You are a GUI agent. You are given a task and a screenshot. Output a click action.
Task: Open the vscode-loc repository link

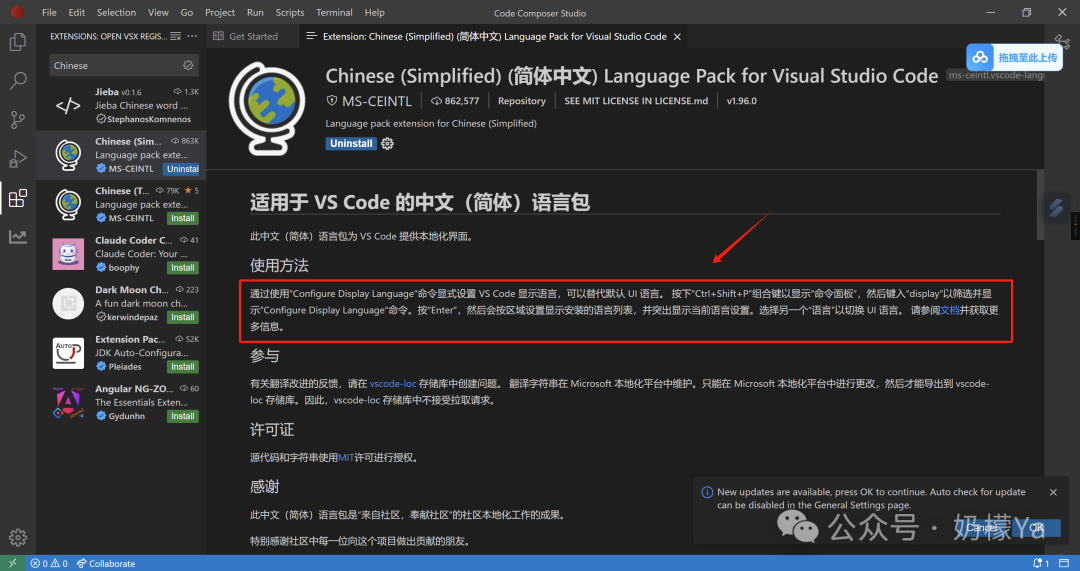[x=393, y=384]
